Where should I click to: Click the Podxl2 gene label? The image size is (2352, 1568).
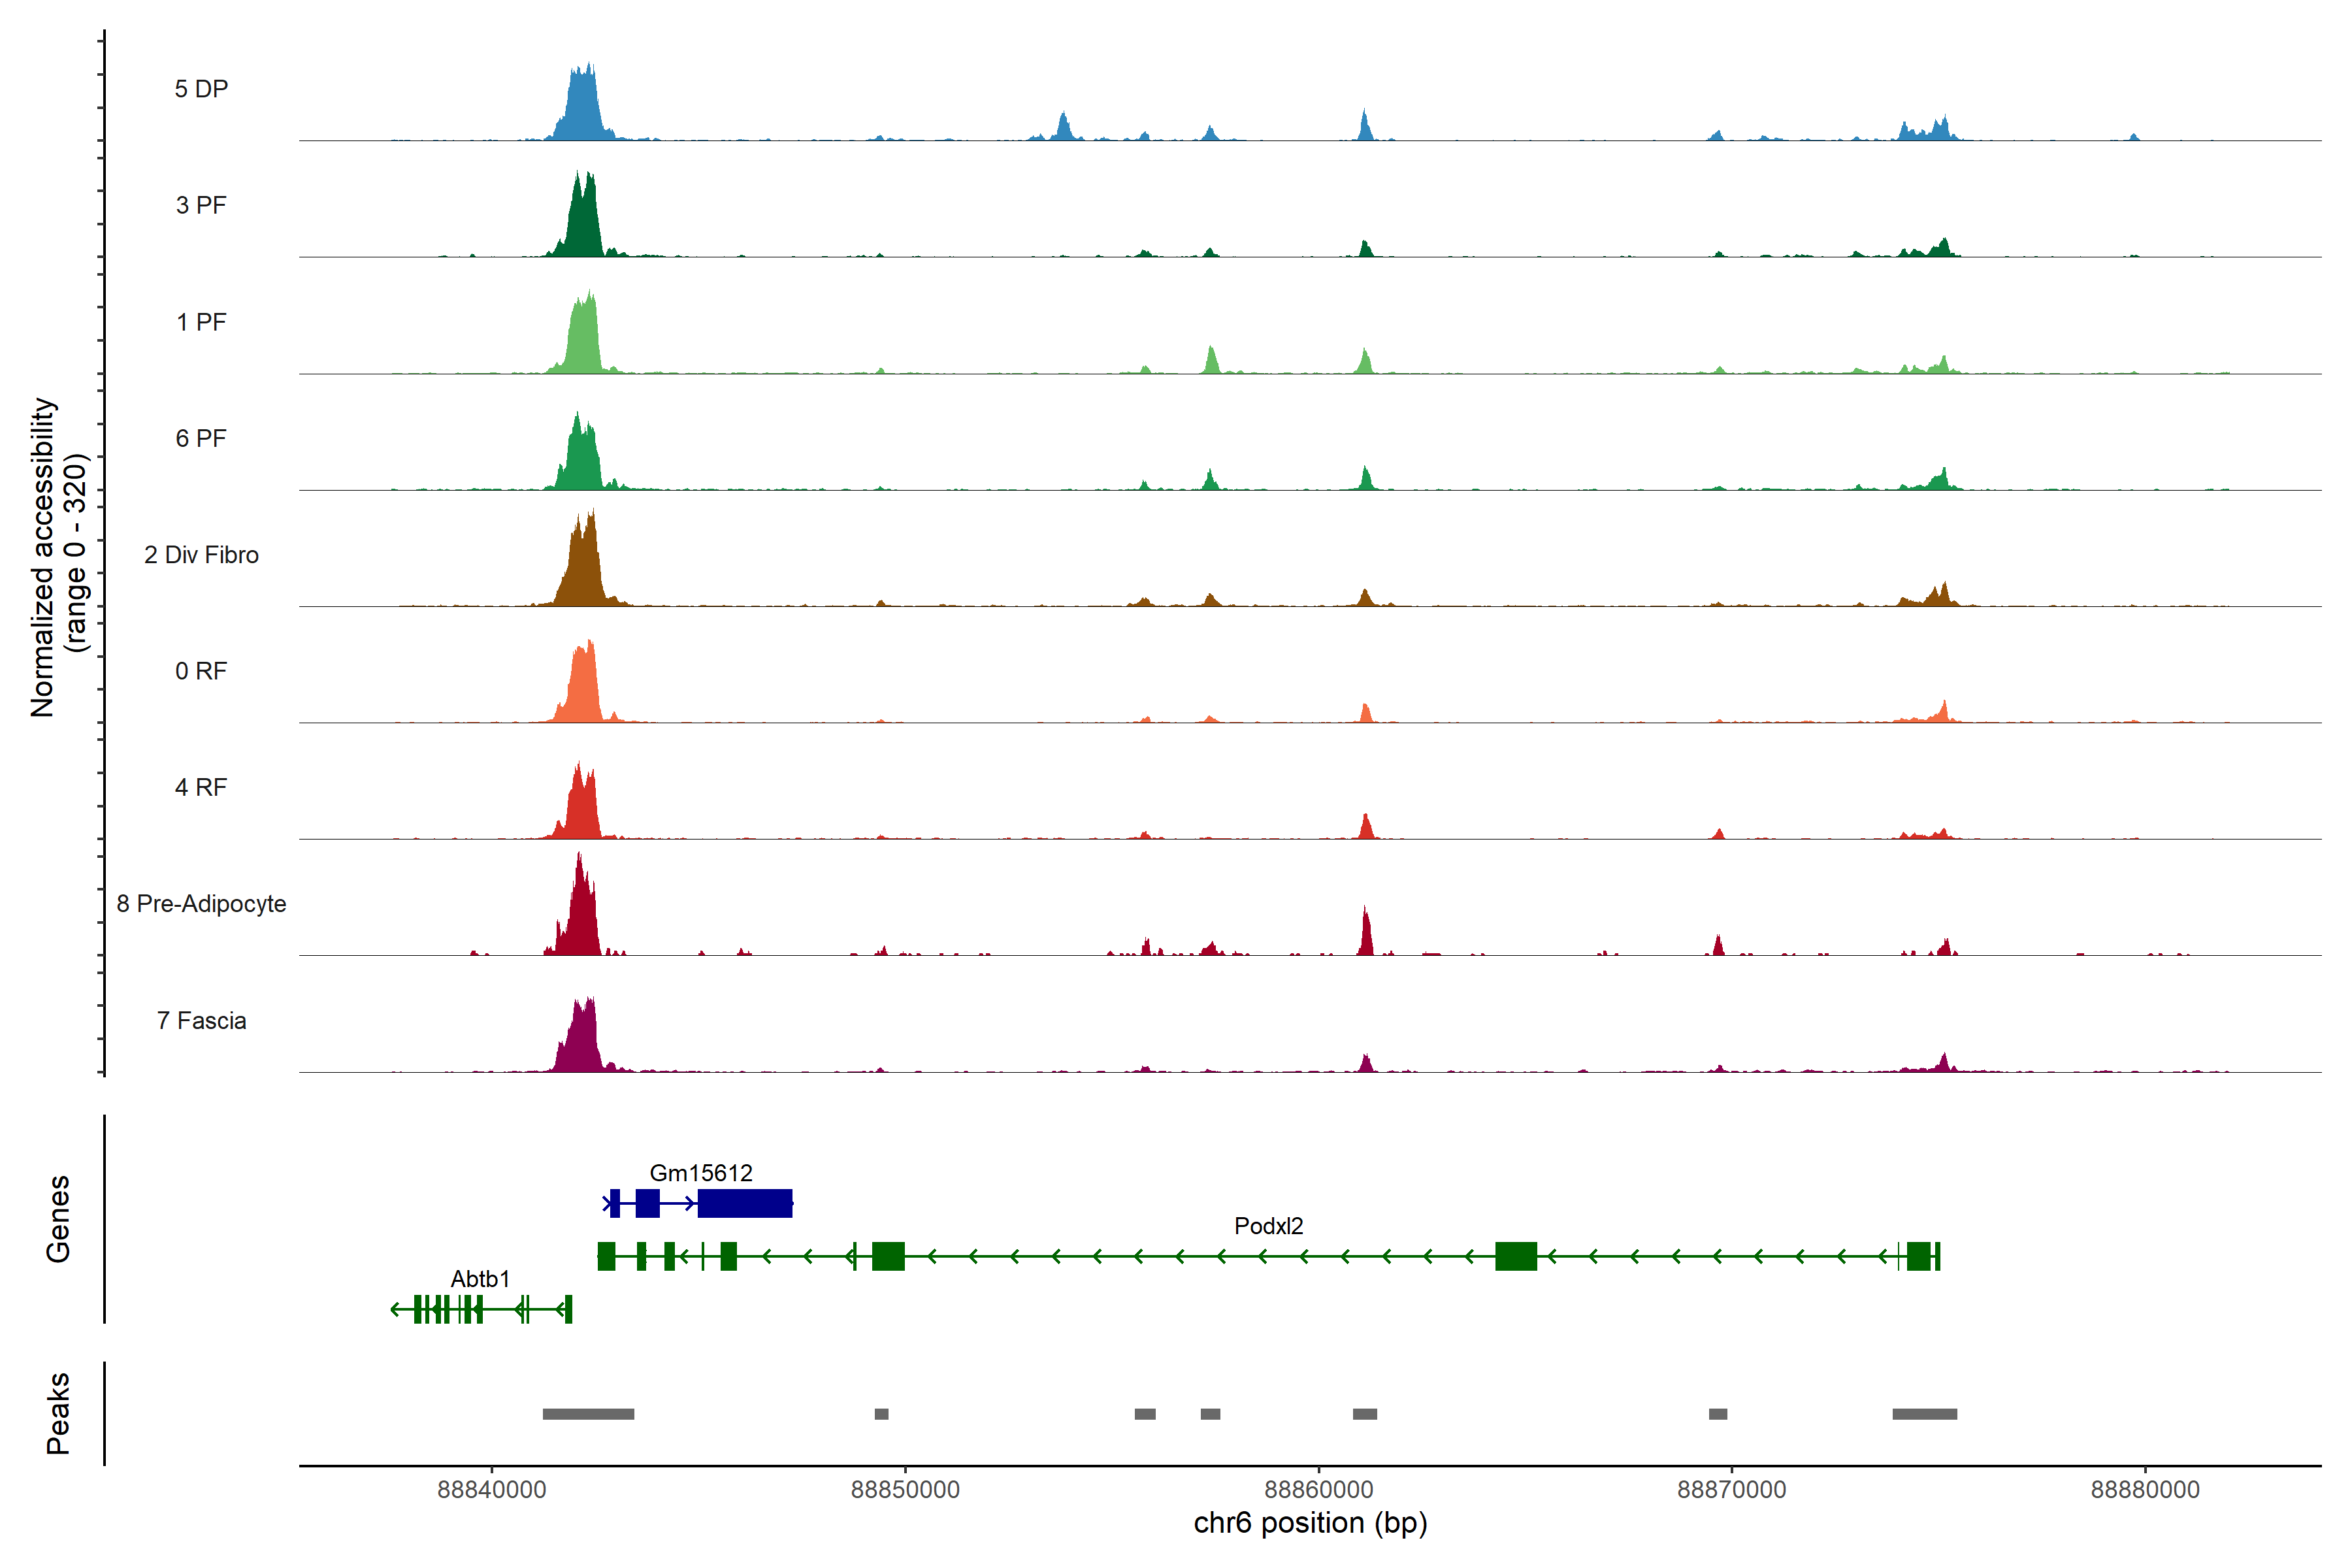(x=1268, y=1226)
